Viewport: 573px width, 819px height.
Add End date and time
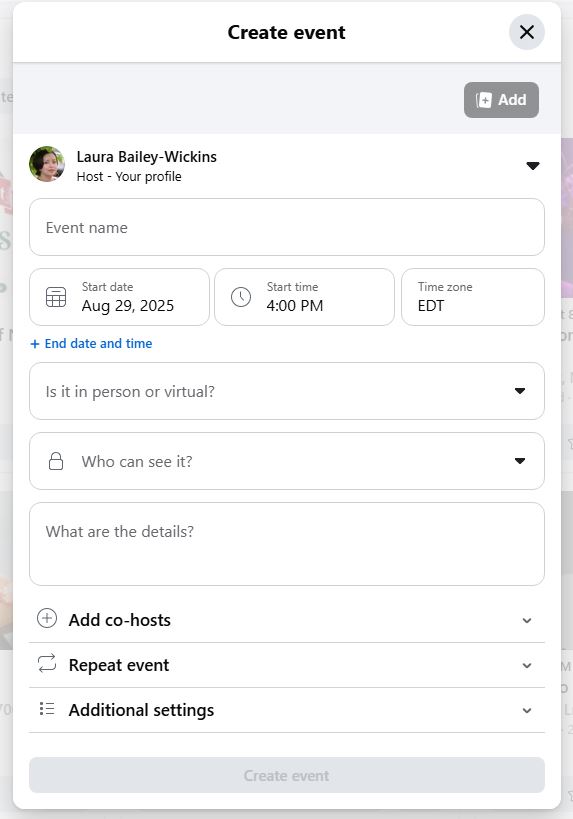click(x=91, y=344)
